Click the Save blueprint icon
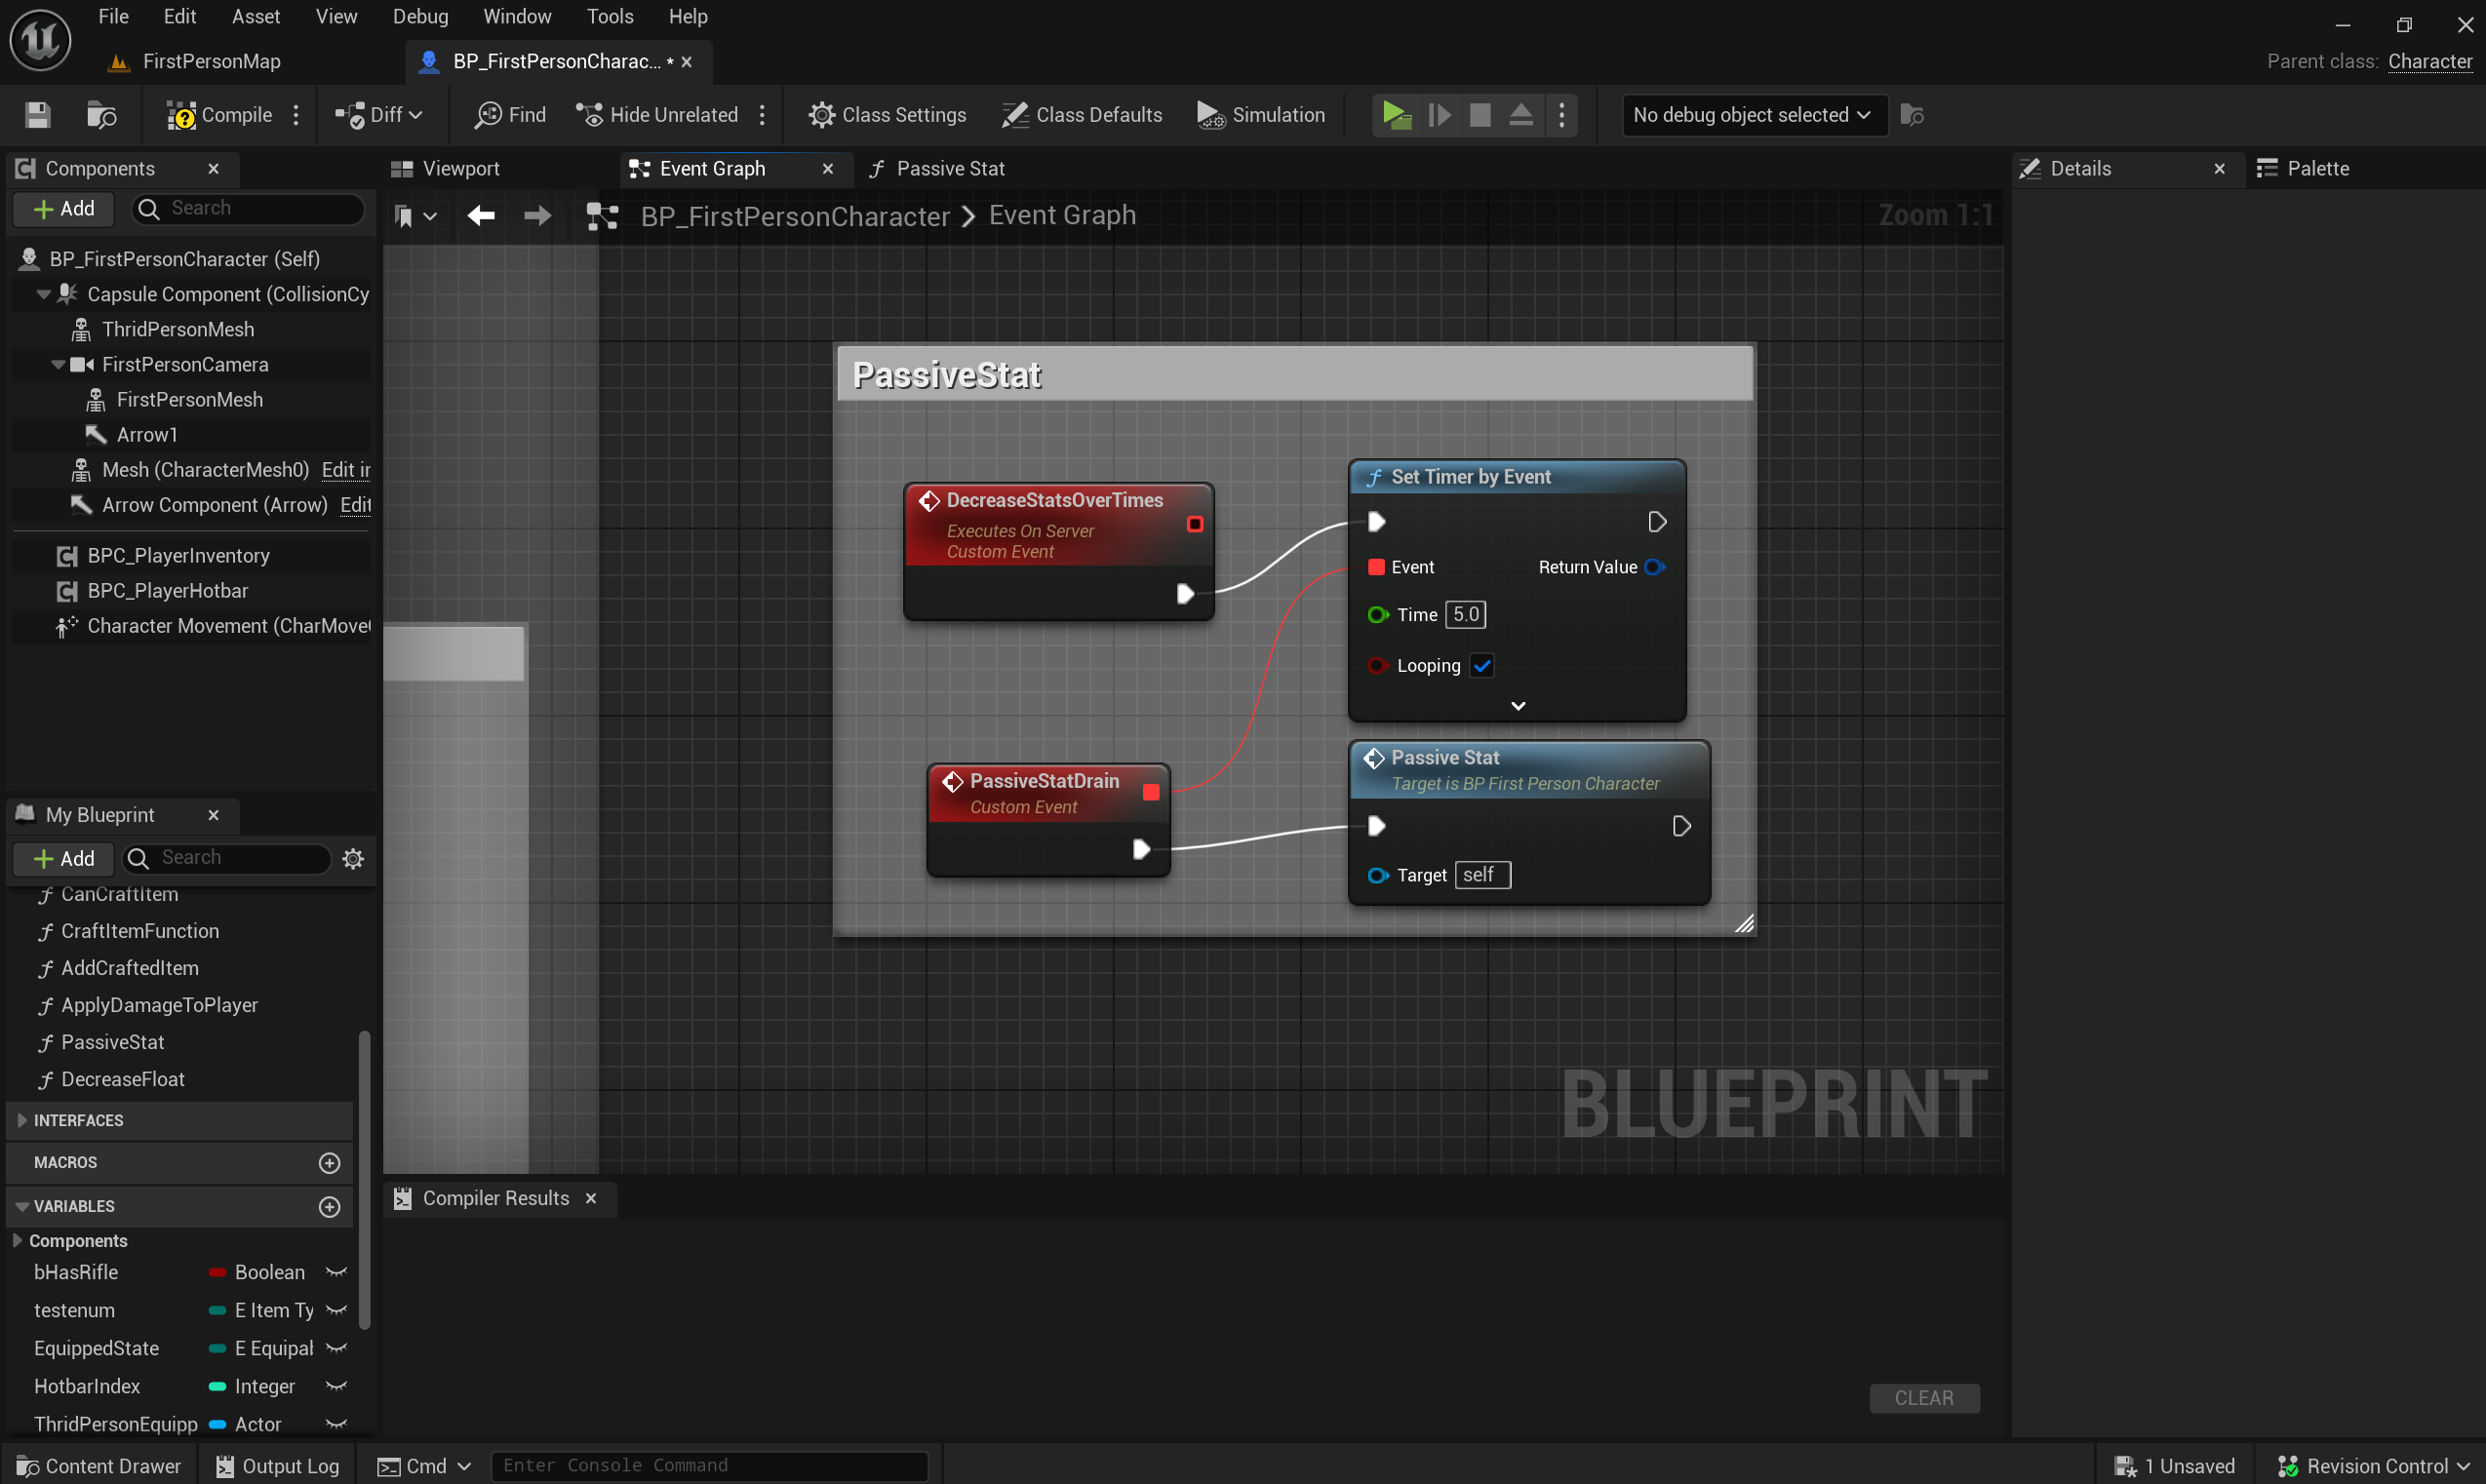 pyautogui.click(x=38, y=115)
